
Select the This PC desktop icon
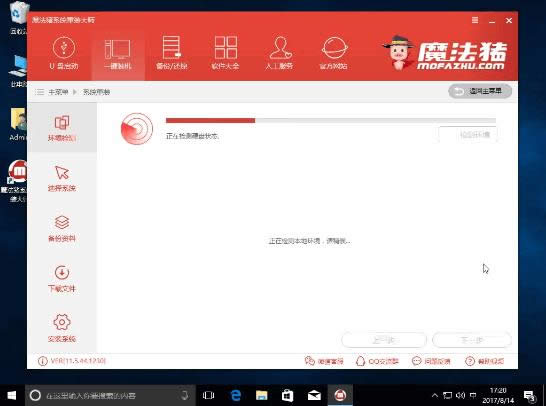tap(17, 71)
